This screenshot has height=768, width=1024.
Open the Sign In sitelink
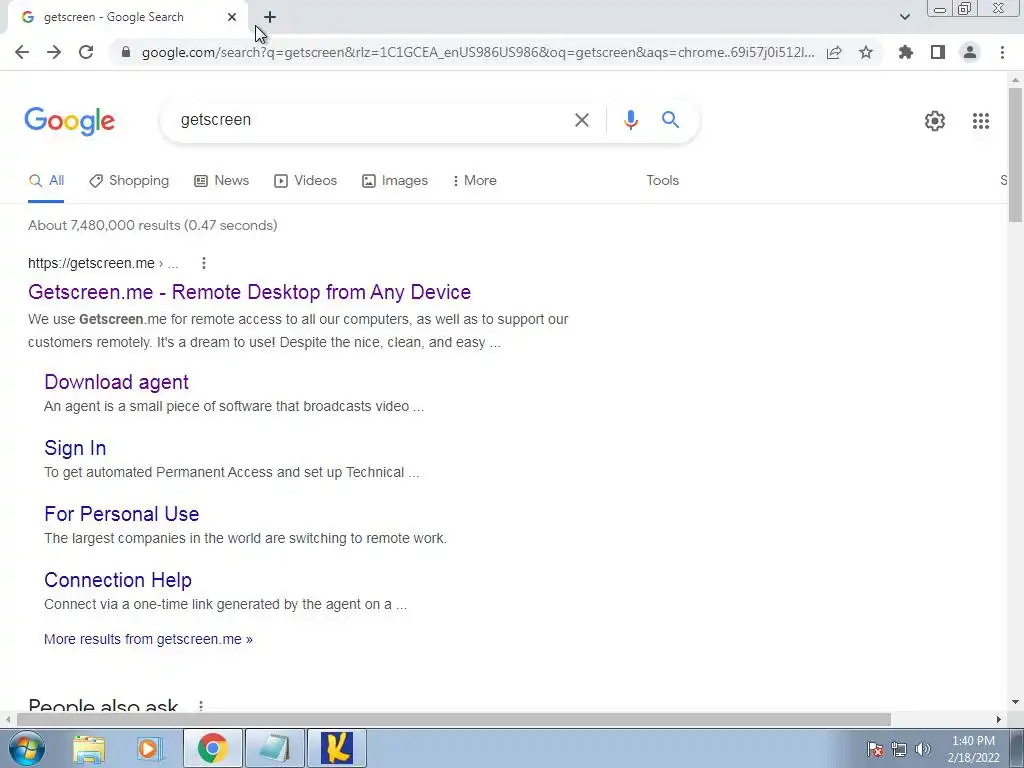coord(75,448)
